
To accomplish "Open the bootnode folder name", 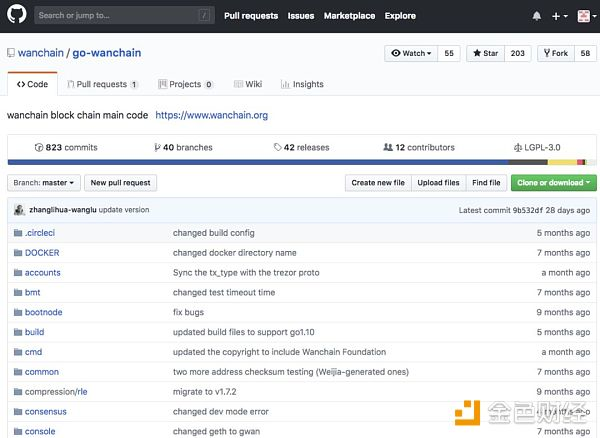I will click(44, 312).
